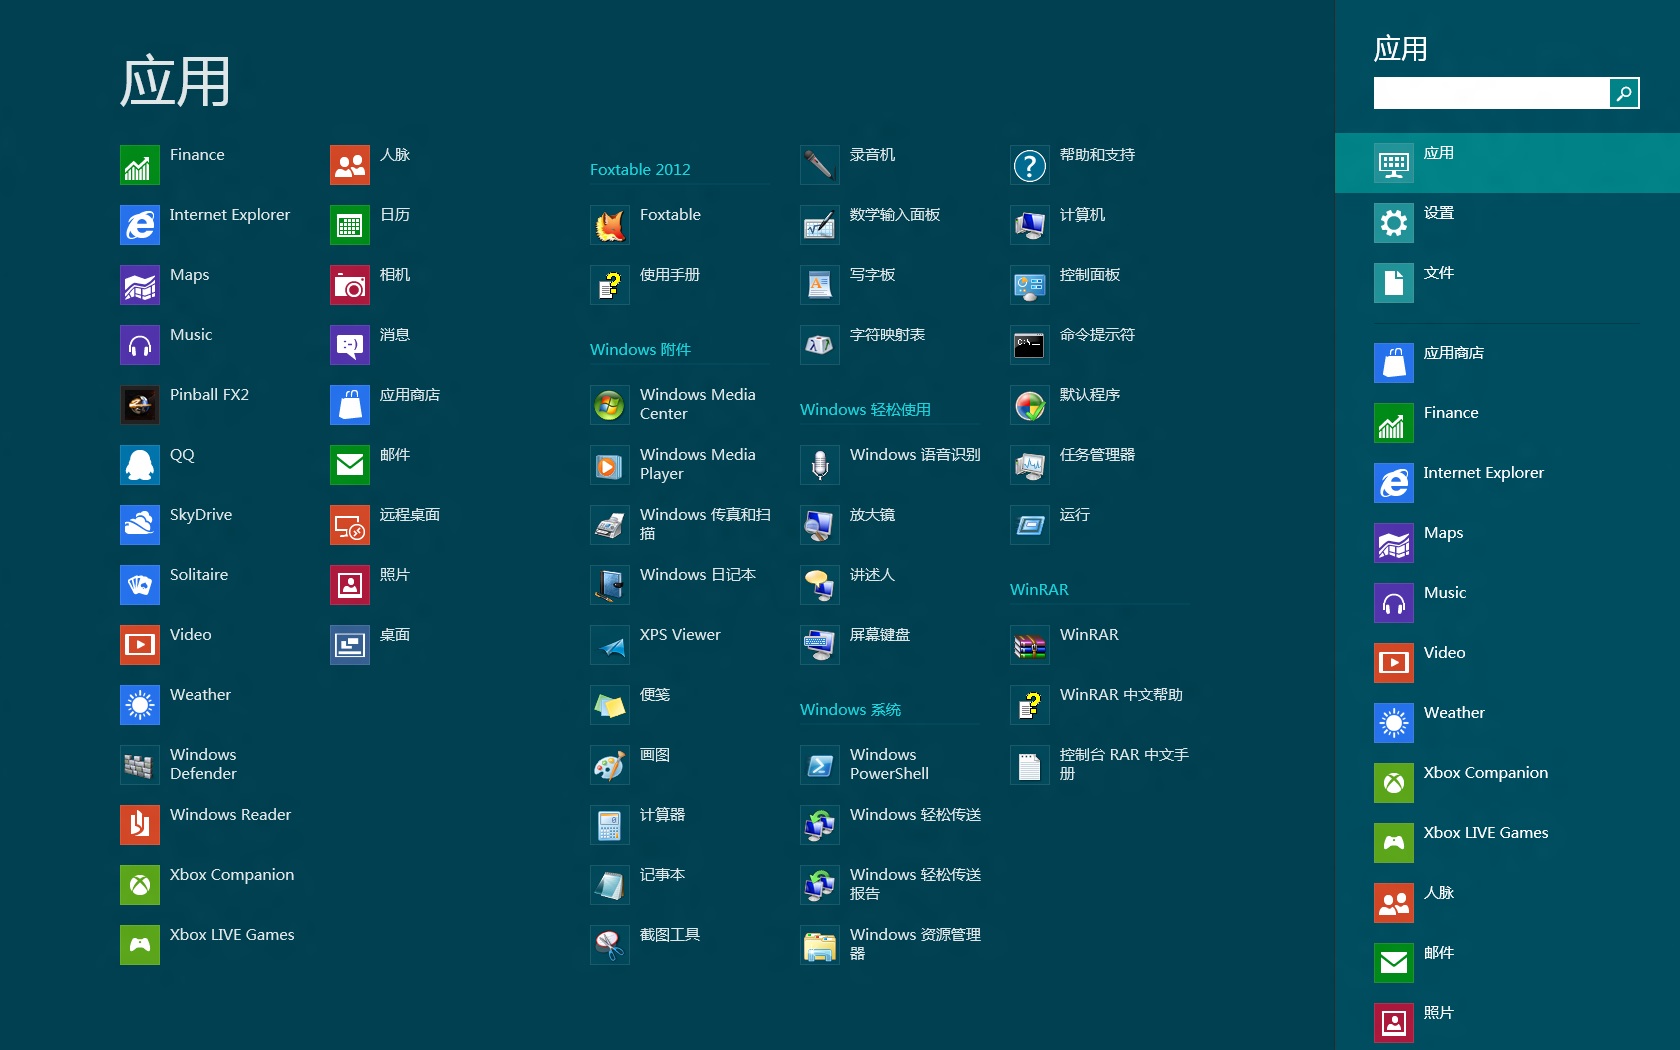Open Solitaire card game icon
The width and height of the screenshot is (1680, 1050).
pos(140,585)
